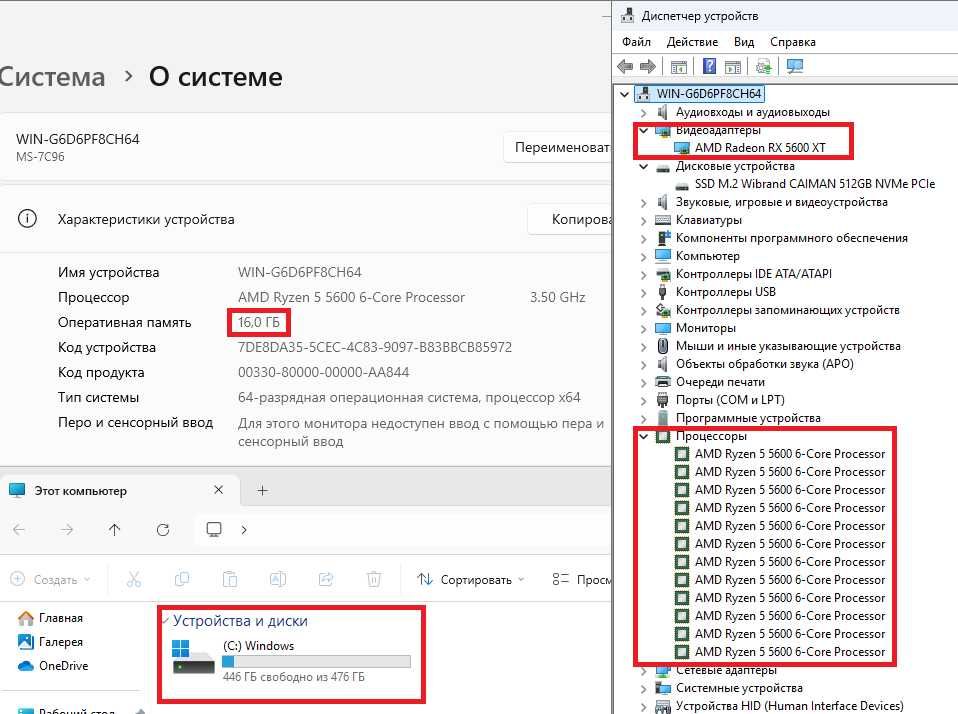The image size is (958, 714).
Task: Open Главная in Explorer sidebar
Action: 51,618
